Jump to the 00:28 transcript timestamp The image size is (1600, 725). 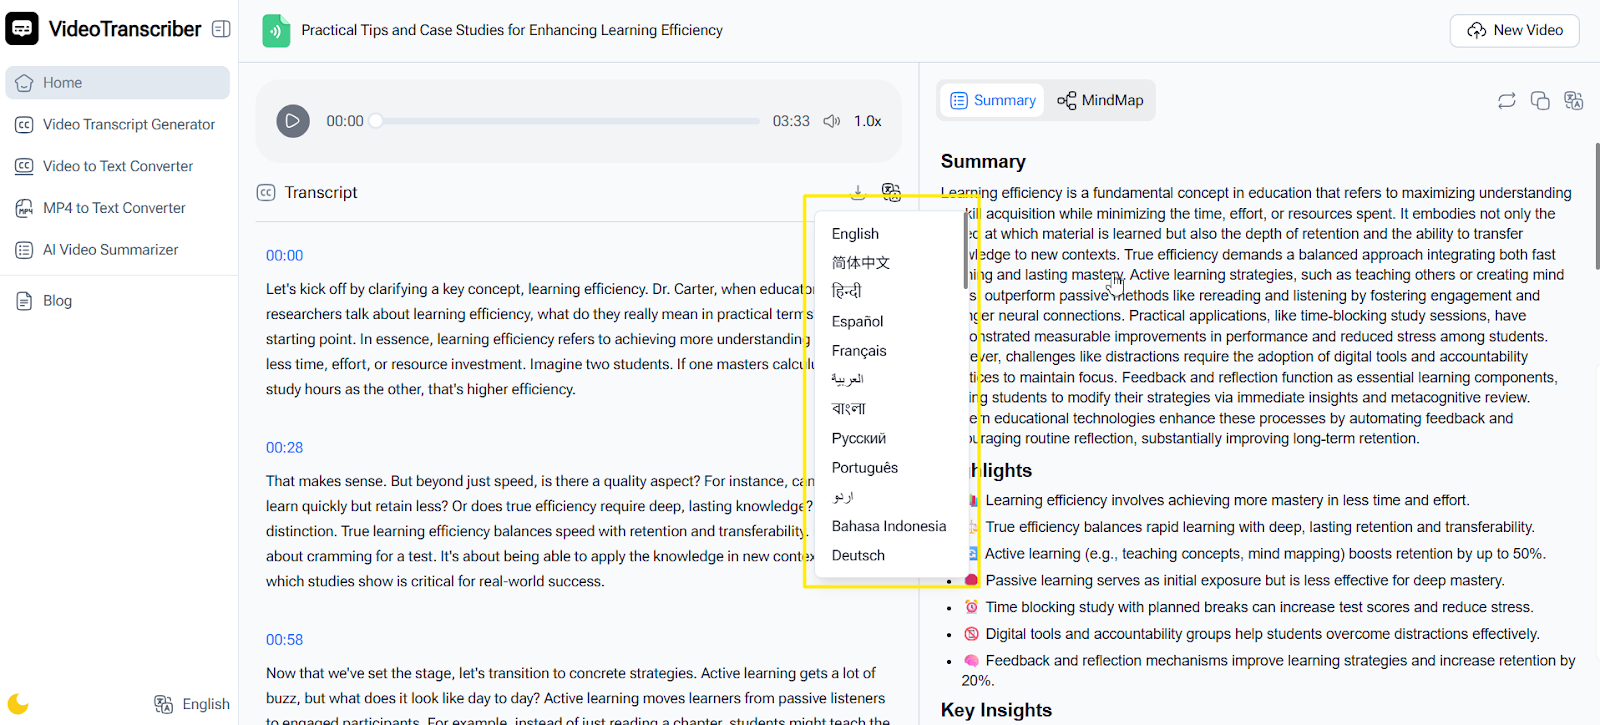[x=284, y=448]
